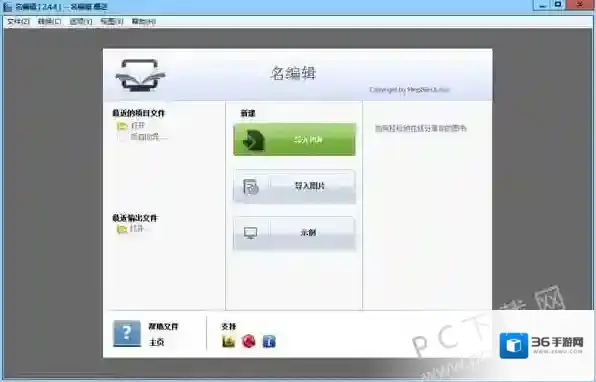The height and width of the screenshot is (382, 596).
Task: Click the green PDF arrow icon
Action: (x=253, y=140)
